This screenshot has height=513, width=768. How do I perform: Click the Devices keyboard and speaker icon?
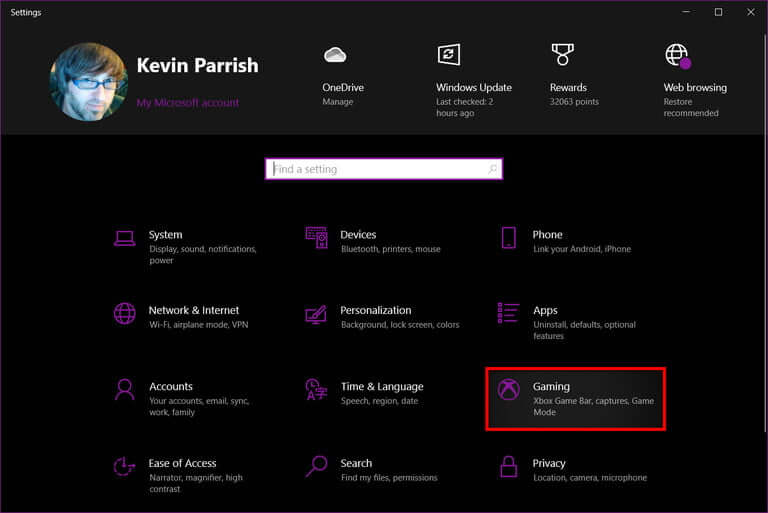pos(316,237)
